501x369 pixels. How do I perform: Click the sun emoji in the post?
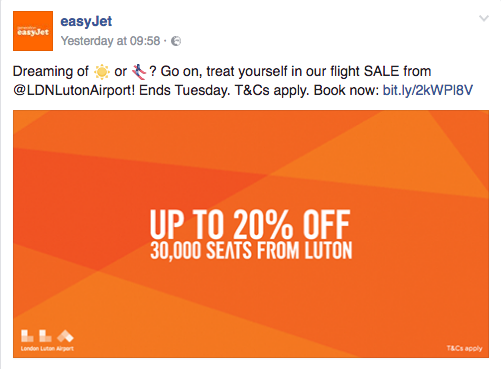coord(102,72)
